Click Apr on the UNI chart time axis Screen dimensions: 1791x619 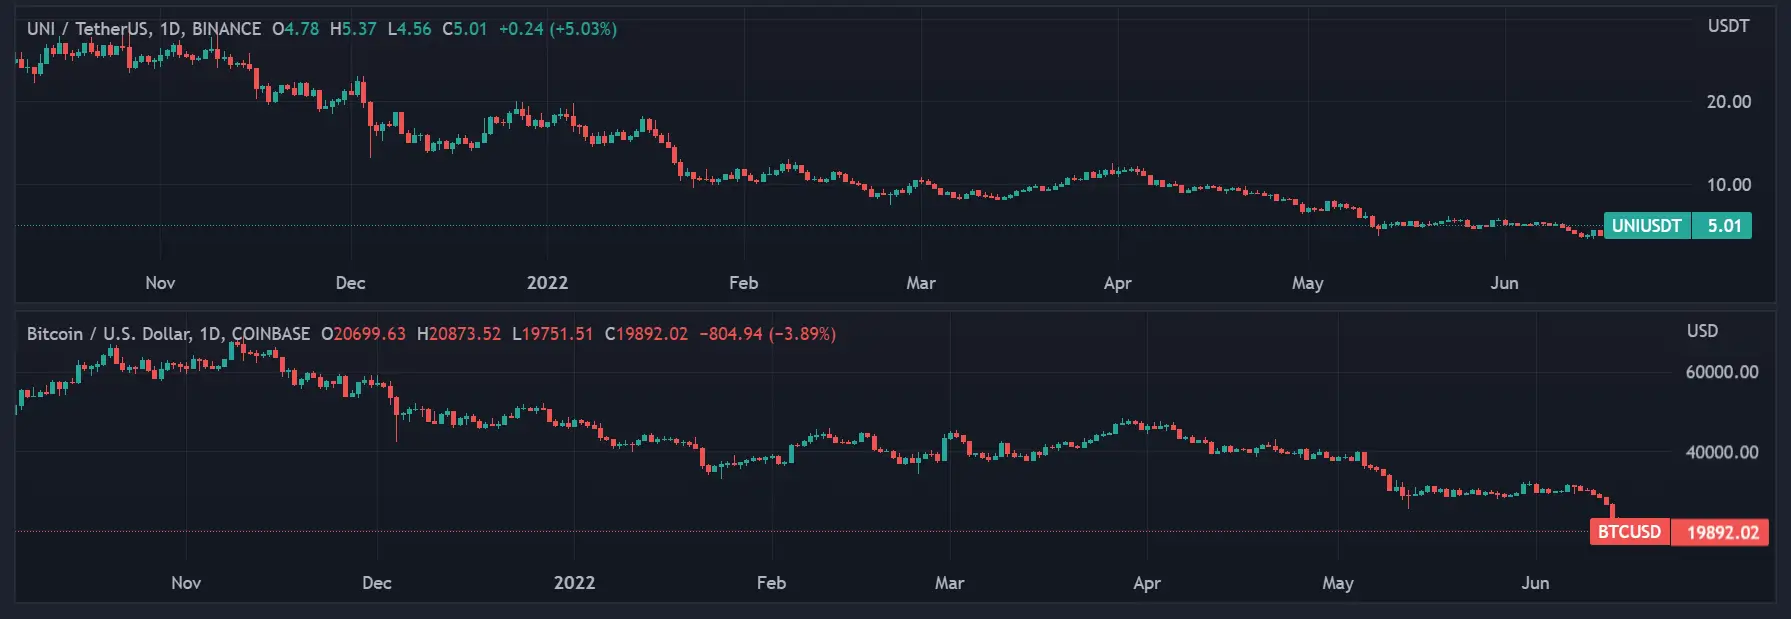pyautogui.click(x=1117, y=283)
